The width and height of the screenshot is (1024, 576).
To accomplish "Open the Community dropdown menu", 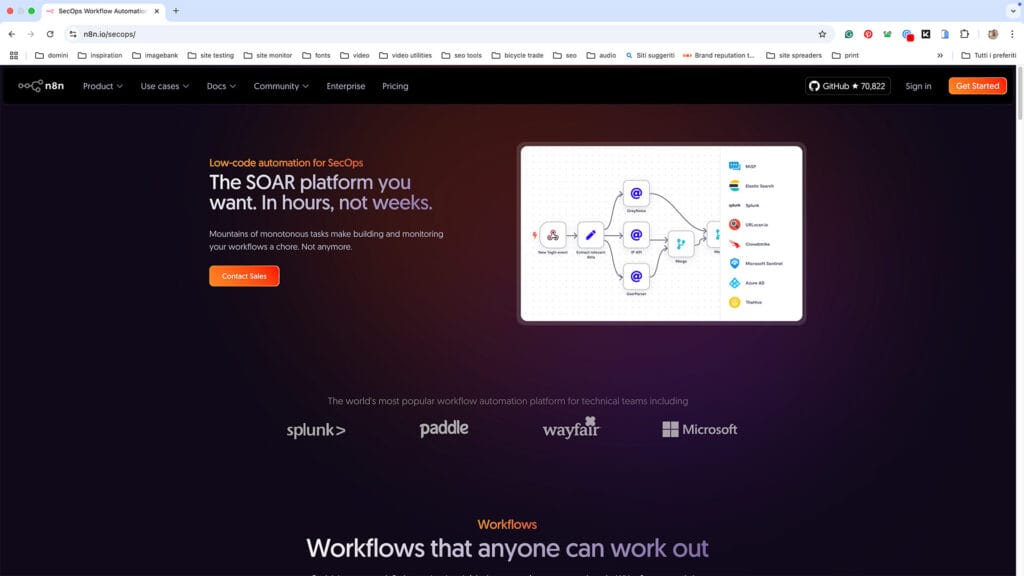I will [280, 86].
